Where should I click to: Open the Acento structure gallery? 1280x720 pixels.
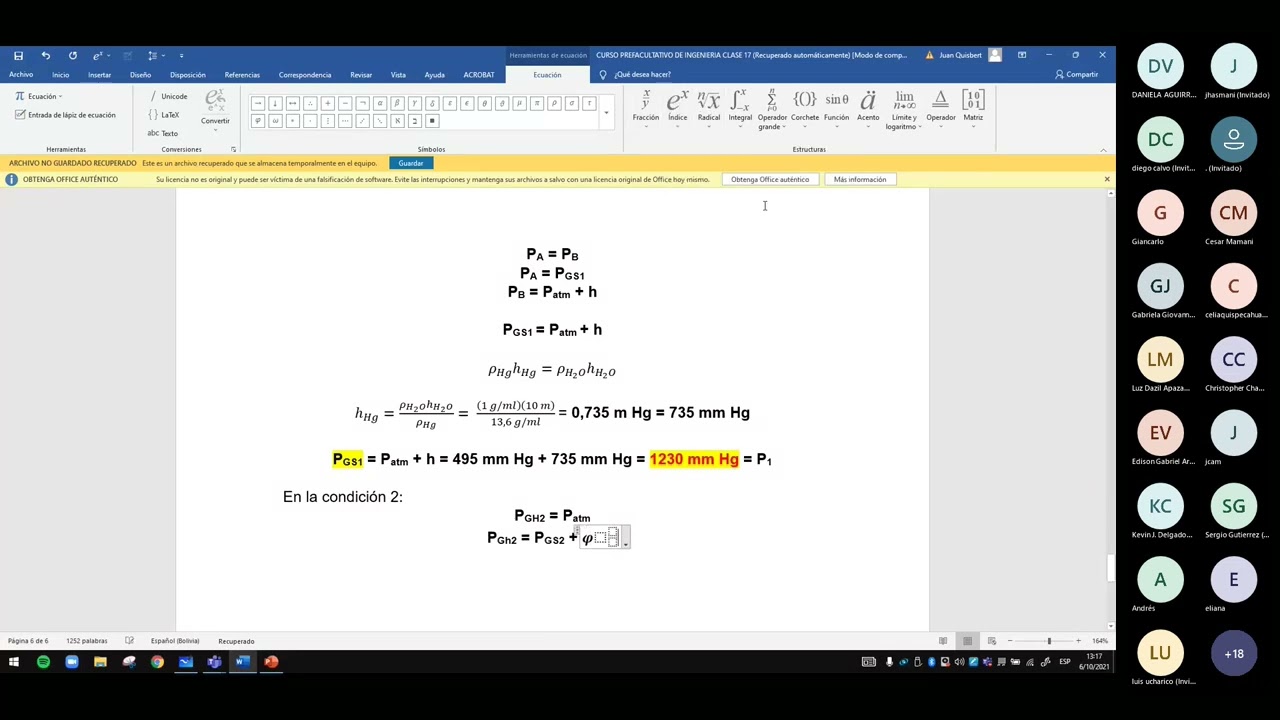click(x=868, y=109)
